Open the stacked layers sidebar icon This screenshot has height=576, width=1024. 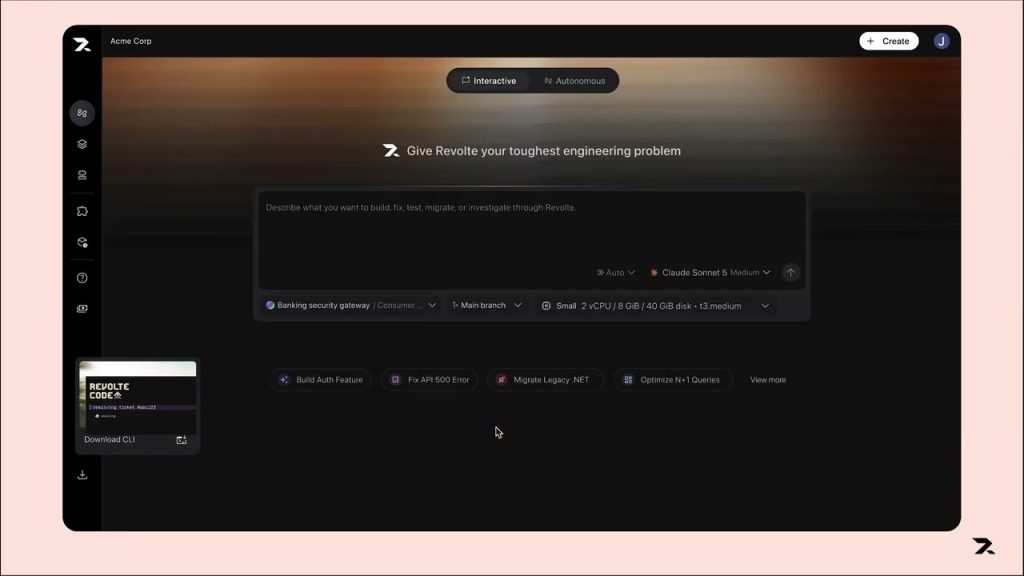coord(82,144)
